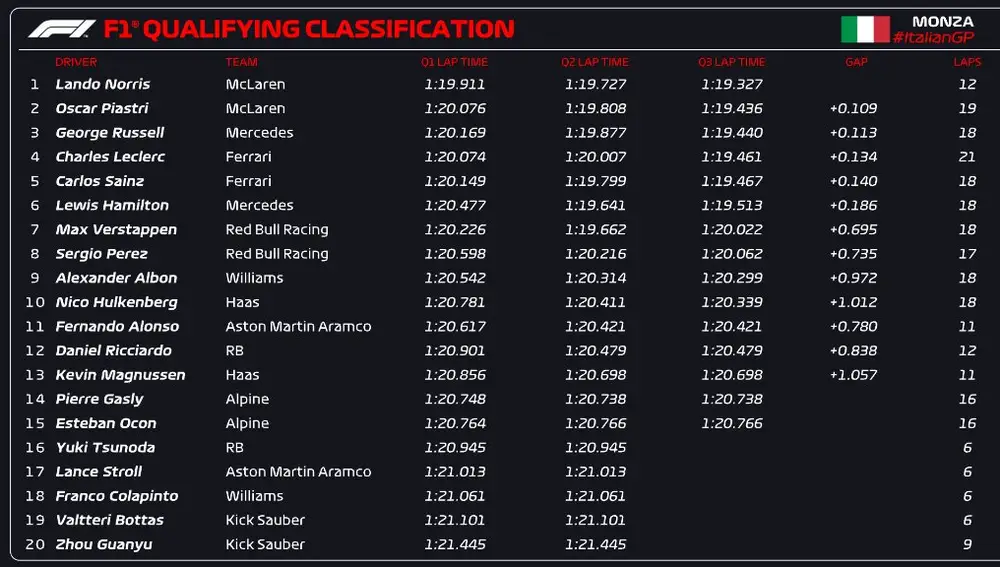Select the DRIVER column header
1000x567 pixels.
[x=76, y=62]
